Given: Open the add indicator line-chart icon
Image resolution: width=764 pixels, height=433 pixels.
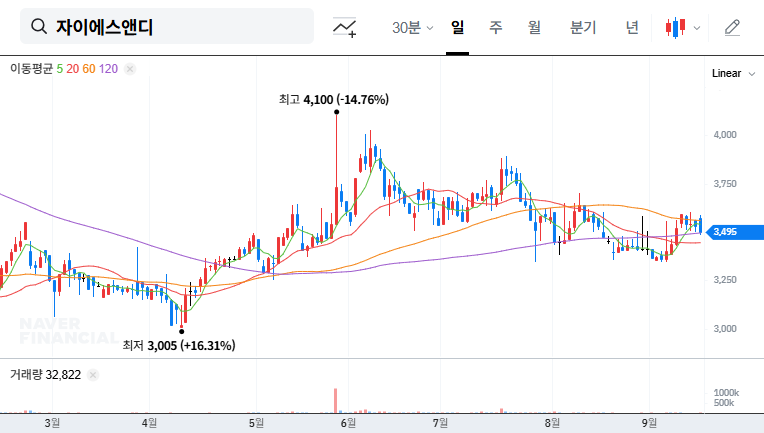Looking at the screenshot, I should click(344, 27).
